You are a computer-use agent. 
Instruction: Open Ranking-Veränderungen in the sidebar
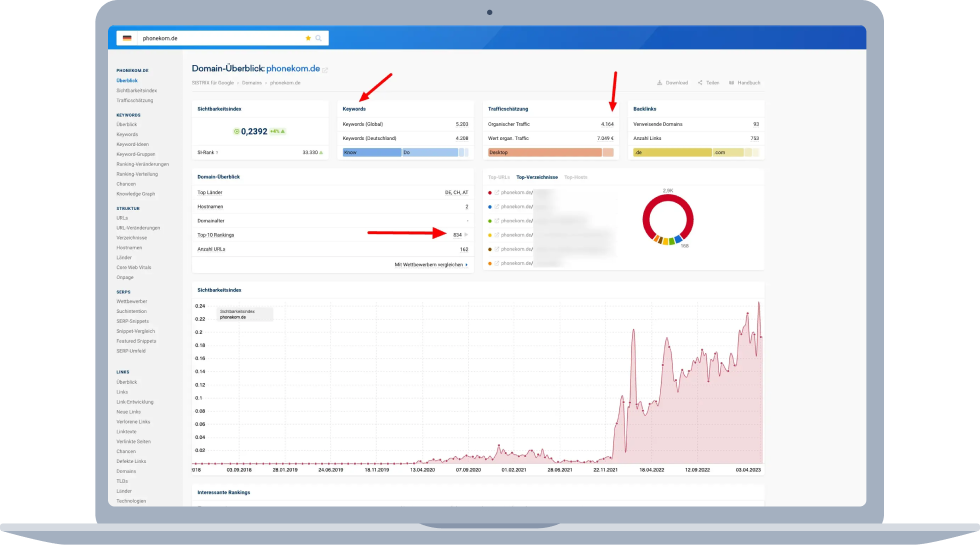[142, 164]
